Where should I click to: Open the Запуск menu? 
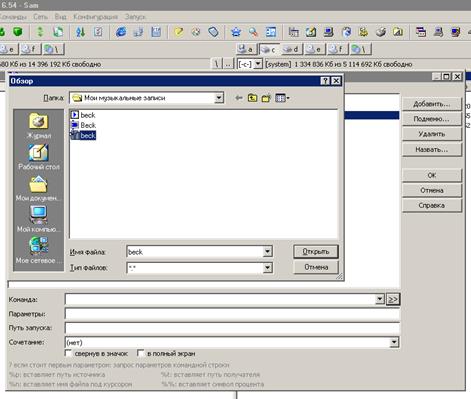(135, 17)
